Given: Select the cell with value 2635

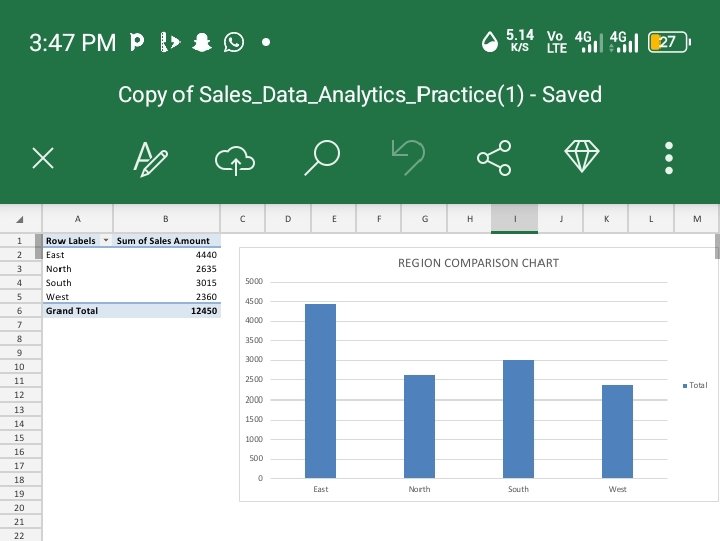Looking at the screenshot, I should click(166, 269).
